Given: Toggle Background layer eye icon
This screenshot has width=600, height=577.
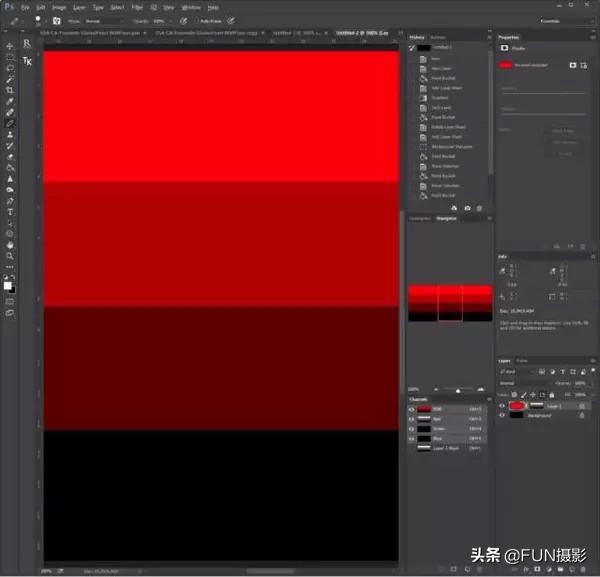Looking at the screenshot, I should point(503,415).
